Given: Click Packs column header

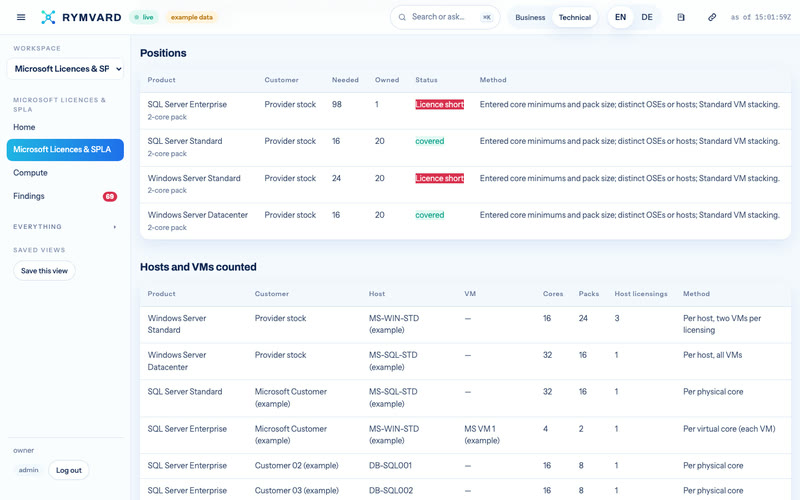Looking at the screenshot, I should [x=589, y=294].
